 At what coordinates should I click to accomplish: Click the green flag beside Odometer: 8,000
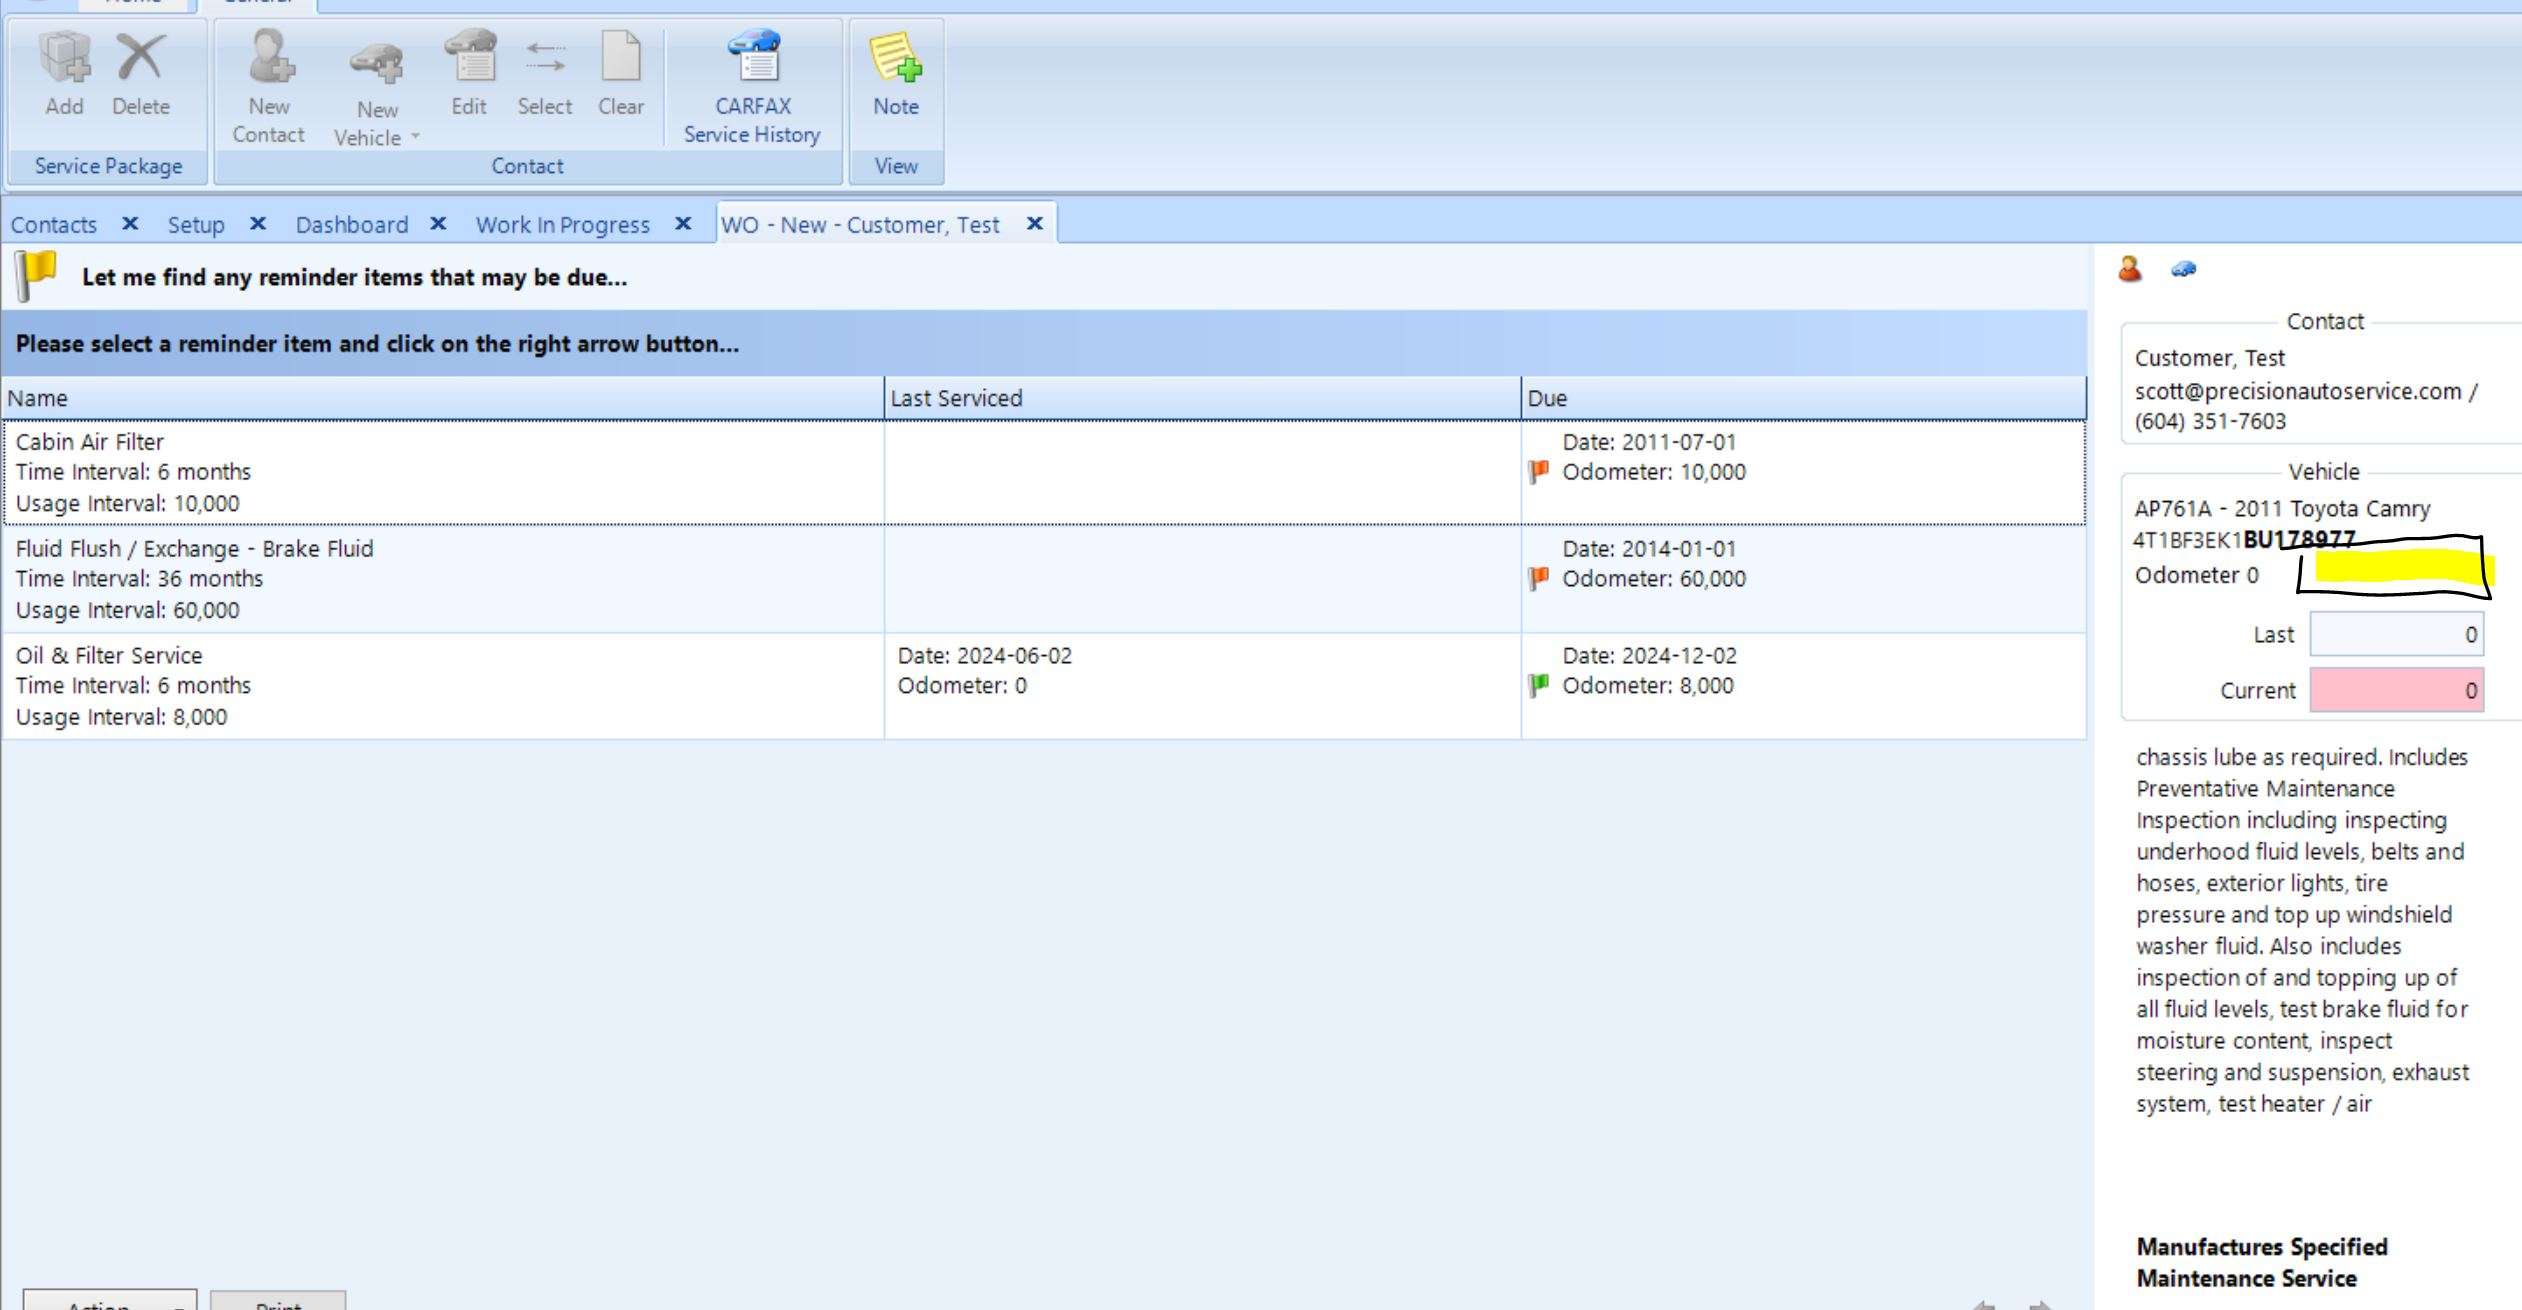click(1539, 685)
